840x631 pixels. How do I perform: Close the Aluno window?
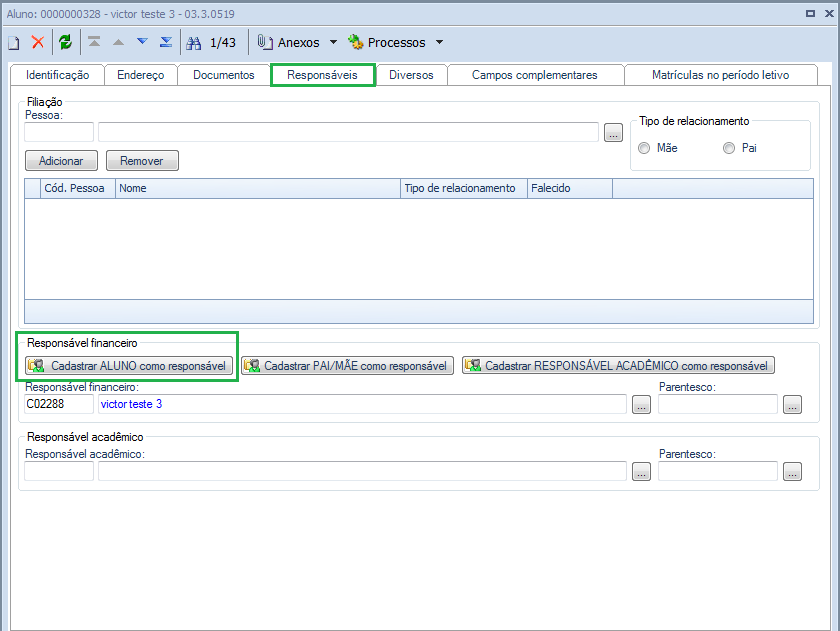[829, 14]
